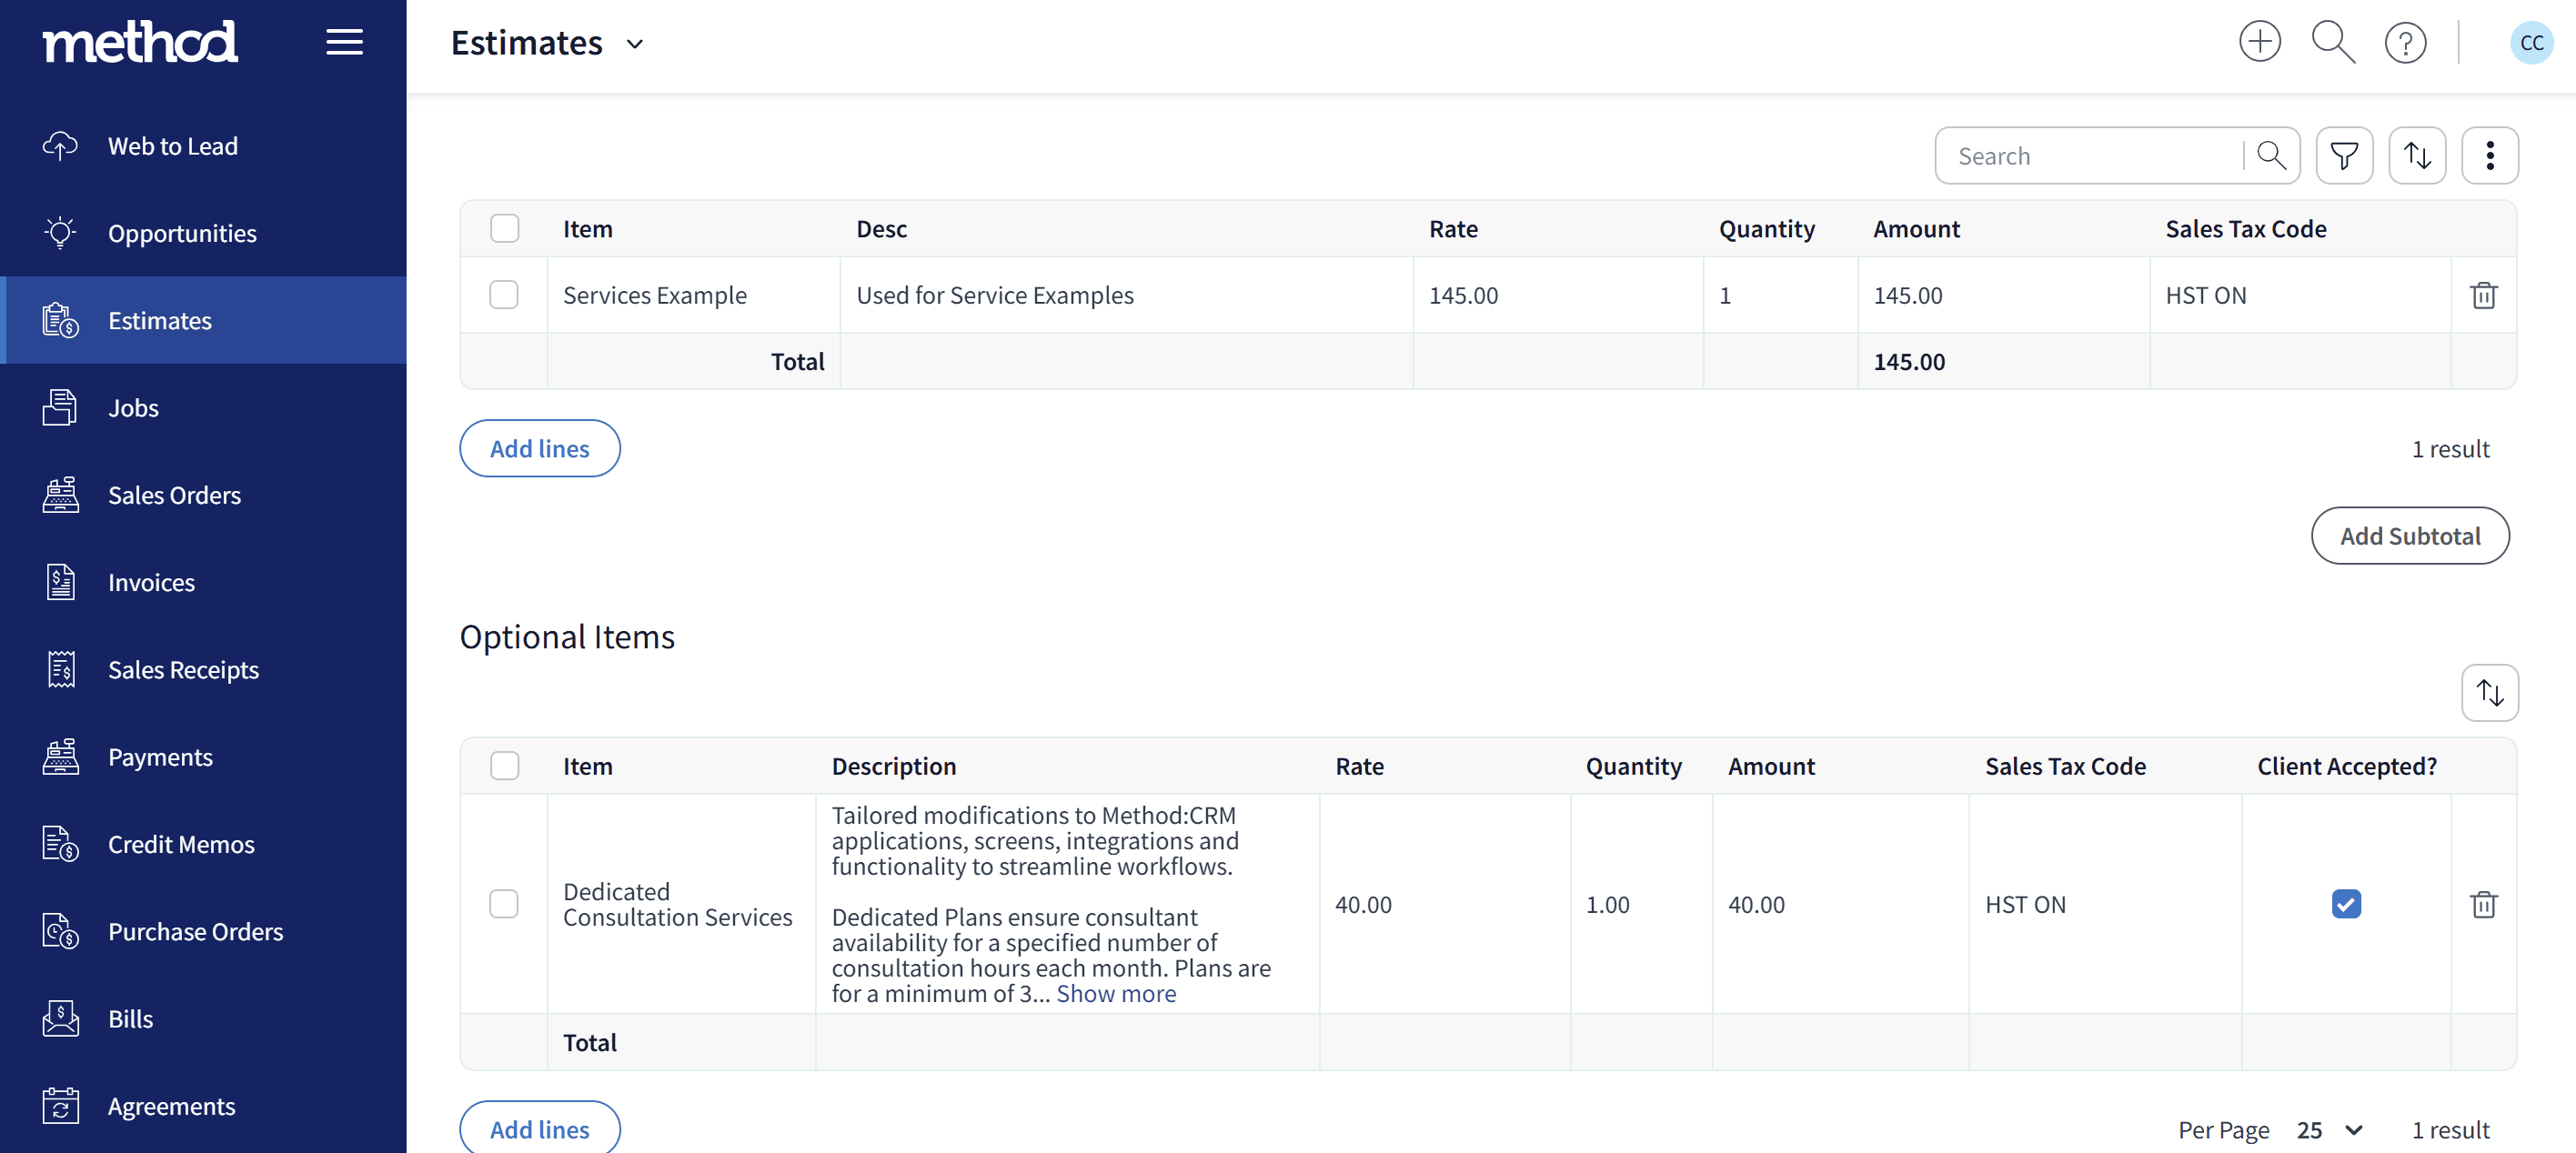2576x1153 pixels.
Task: Select Payments in the sidebar
Action: pos(203,757)
